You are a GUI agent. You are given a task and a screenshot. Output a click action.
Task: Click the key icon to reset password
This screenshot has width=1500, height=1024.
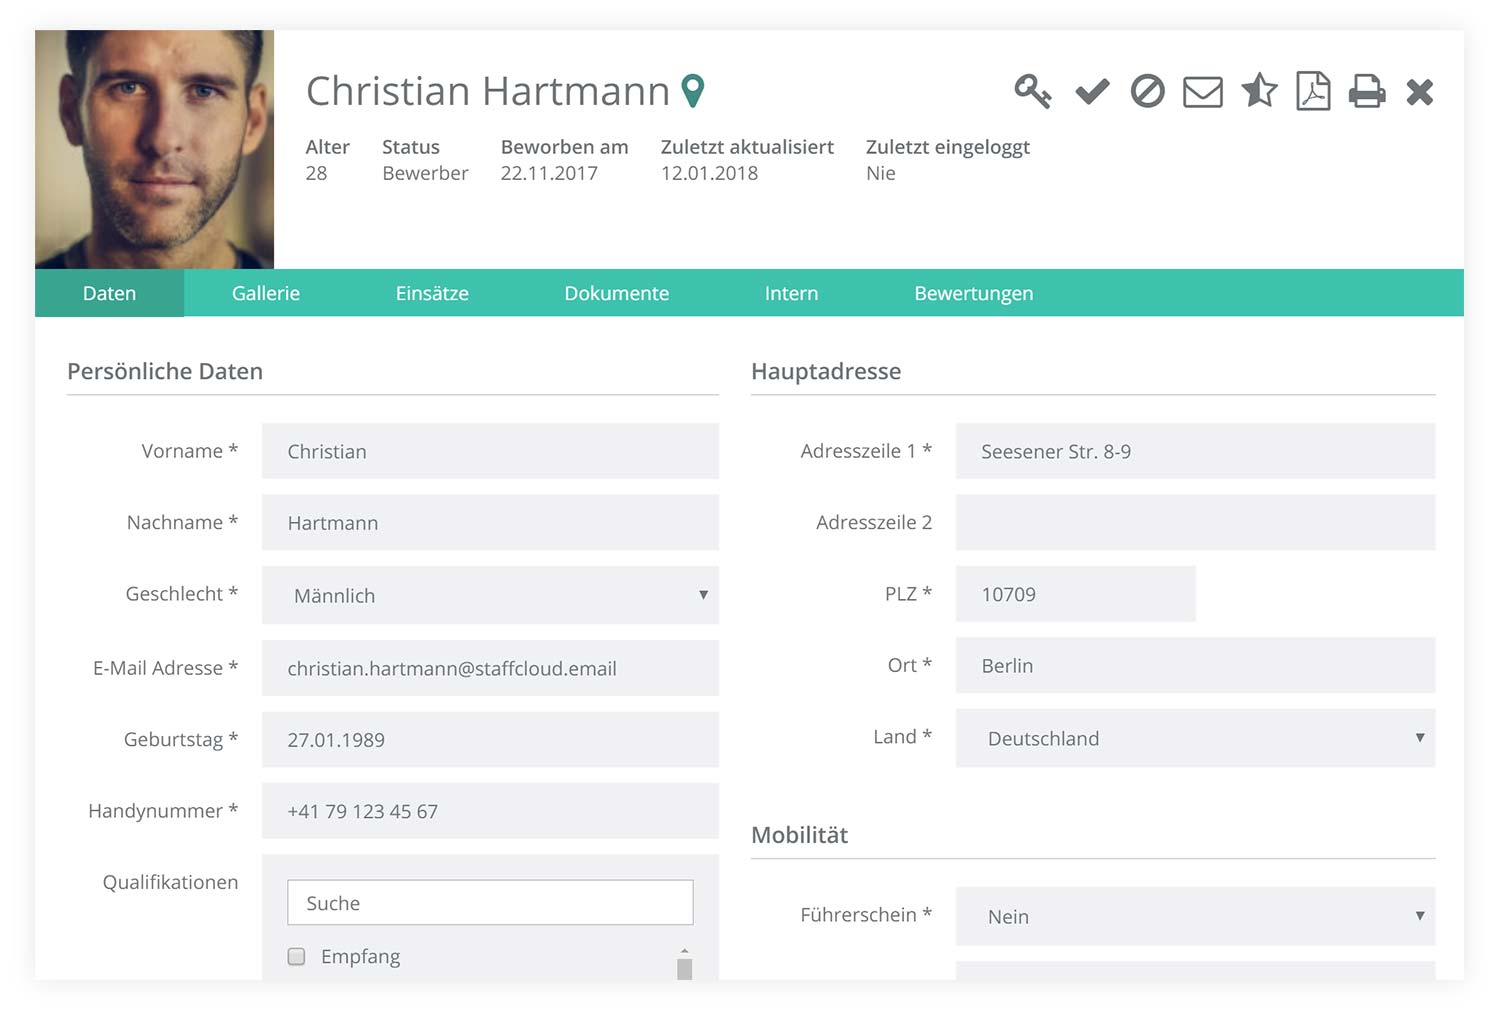tap(1033, 91)
